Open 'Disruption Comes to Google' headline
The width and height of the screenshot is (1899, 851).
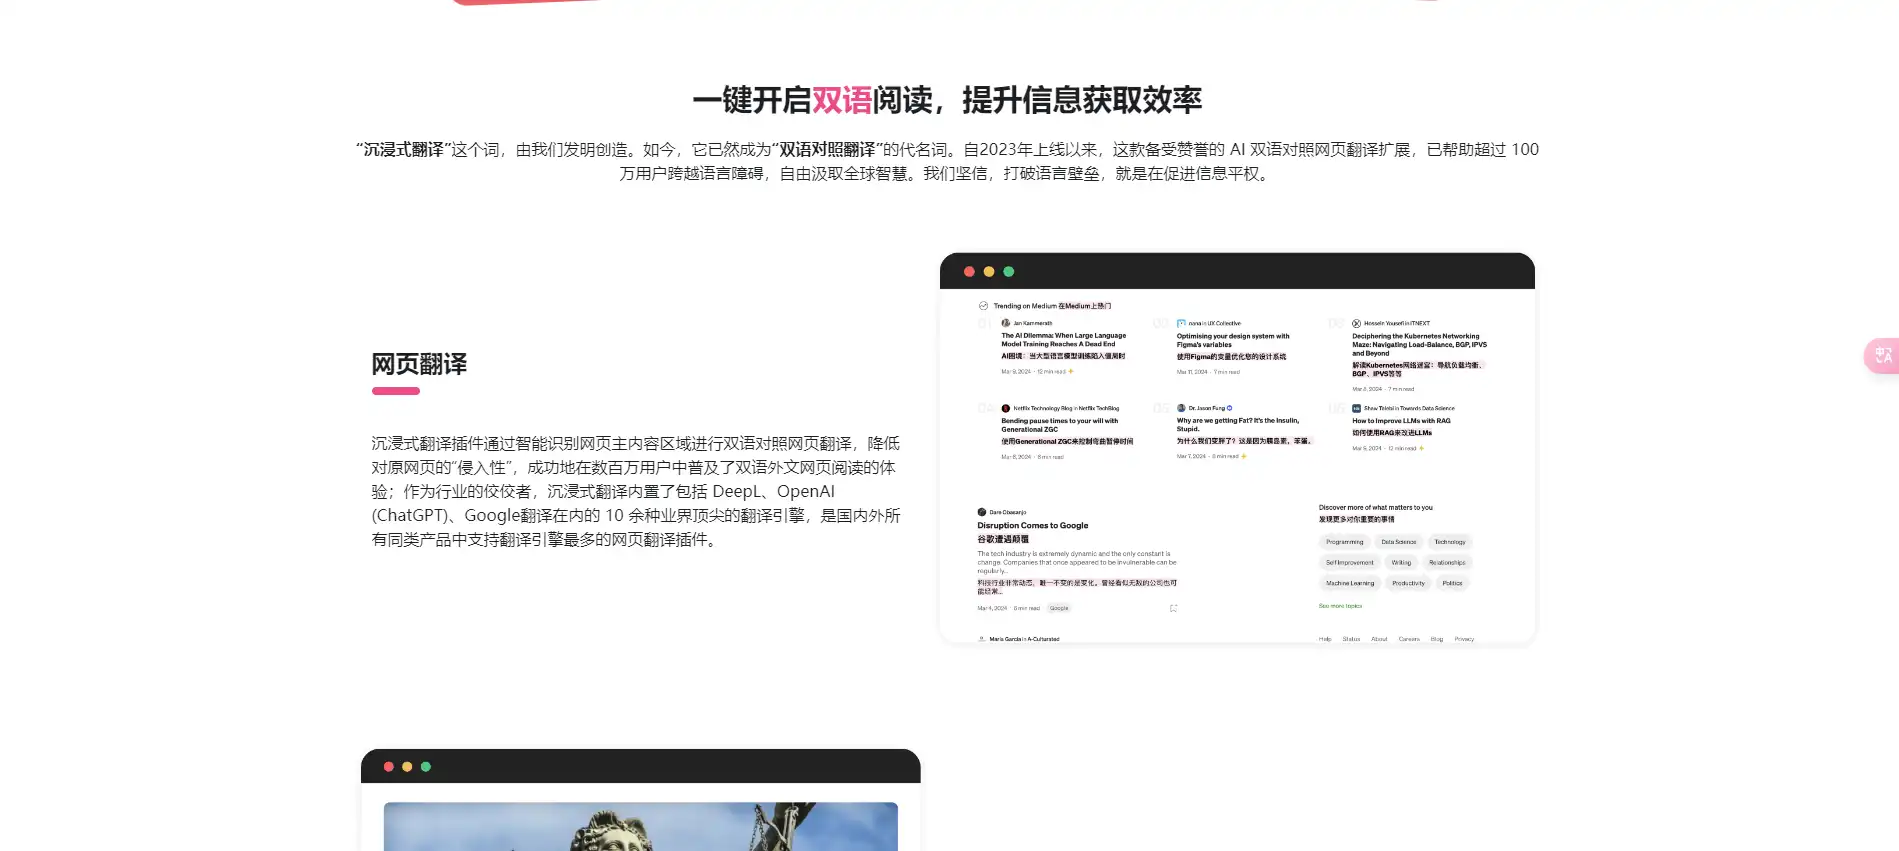coord(1033,525)
